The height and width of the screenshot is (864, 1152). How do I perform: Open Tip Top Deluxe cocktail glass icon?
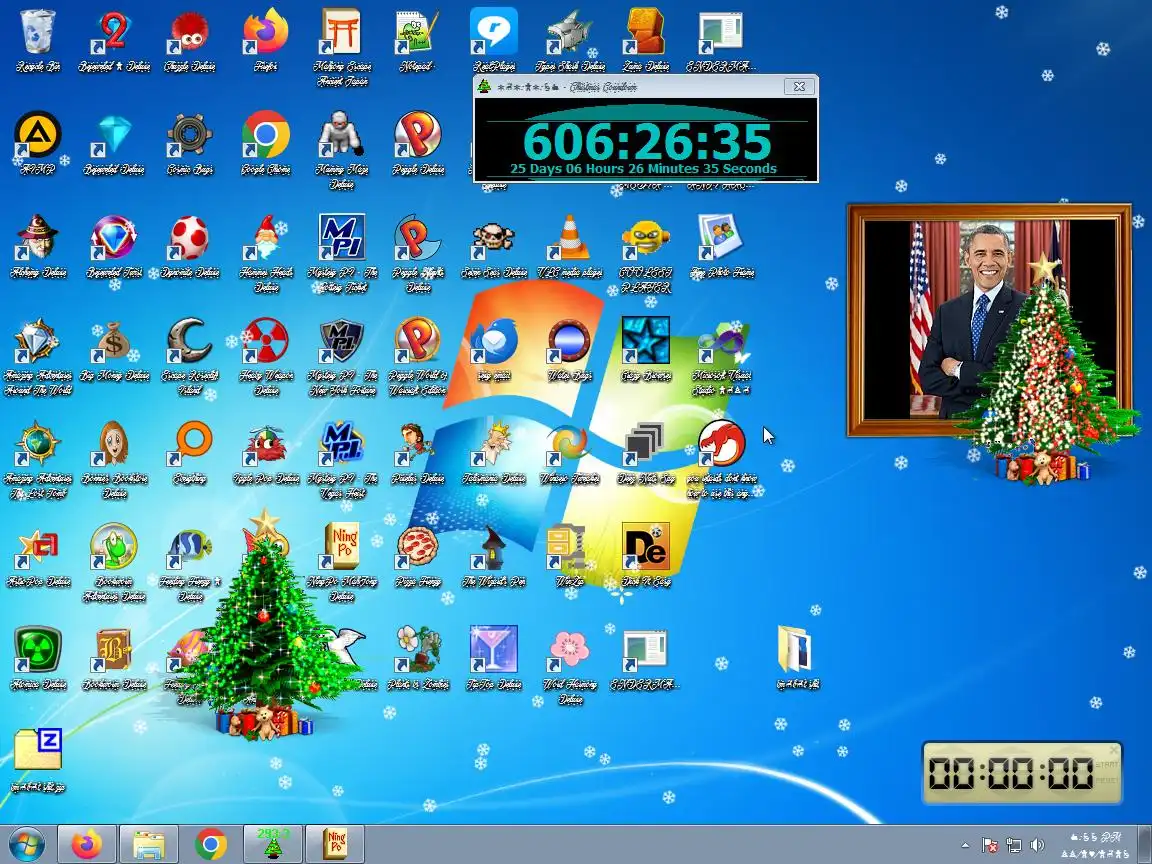[494, 658]
